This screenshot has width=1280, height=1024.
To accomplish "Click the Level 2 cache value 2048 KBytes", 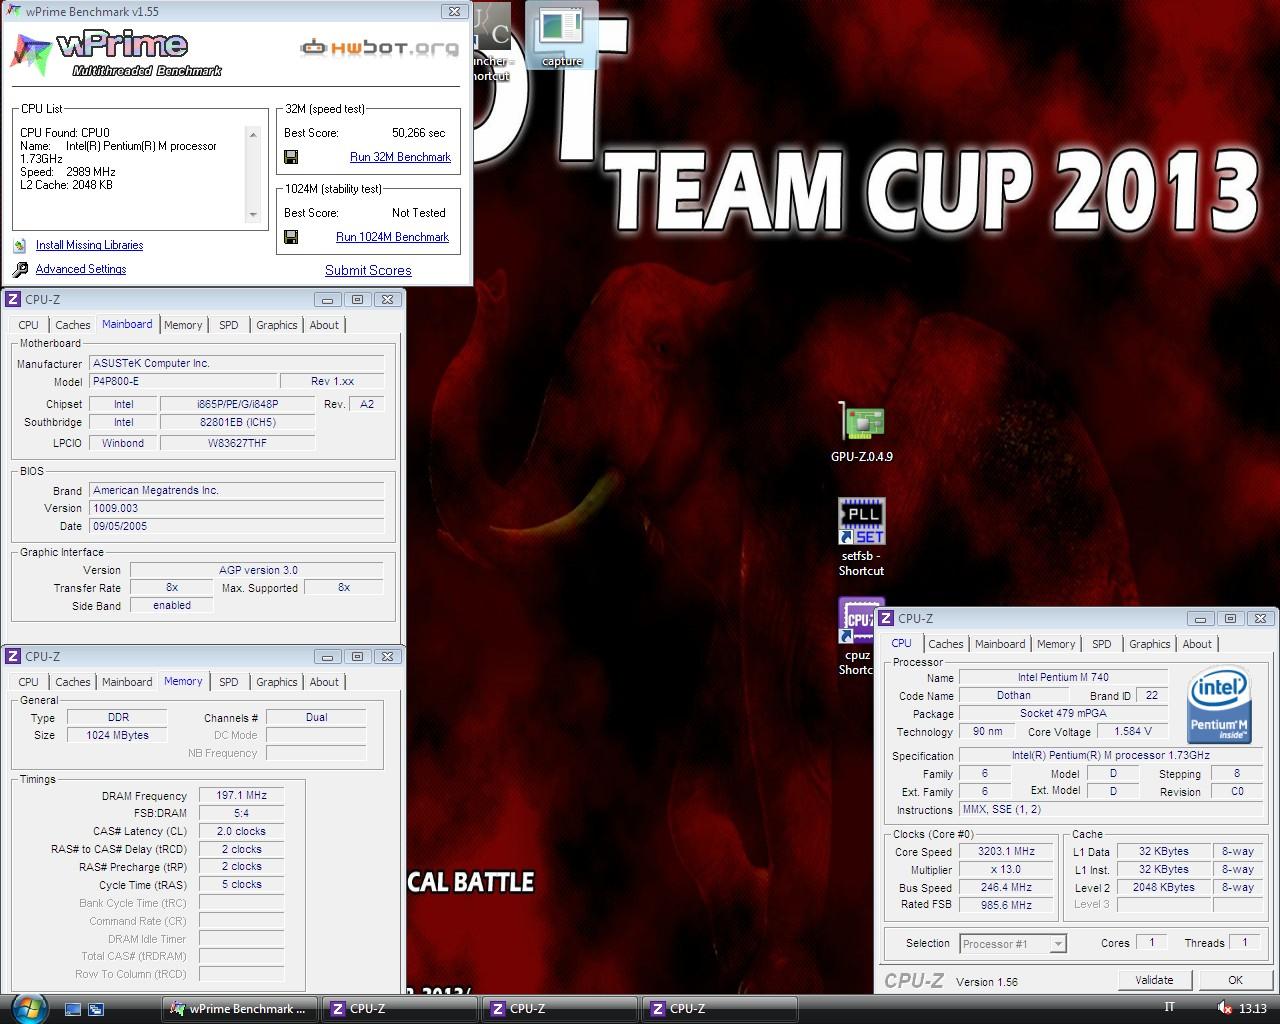I will tap(1163, 887).
